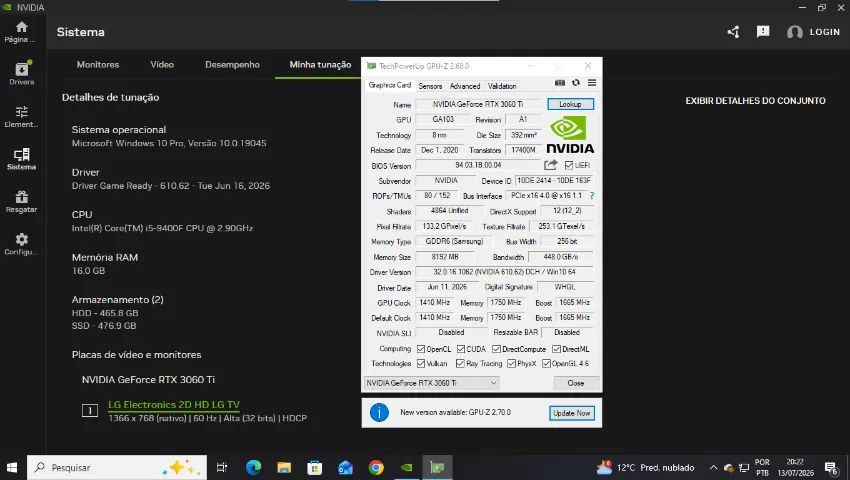Toggle the OpenCL checkbox

click(x=421, y=349)
